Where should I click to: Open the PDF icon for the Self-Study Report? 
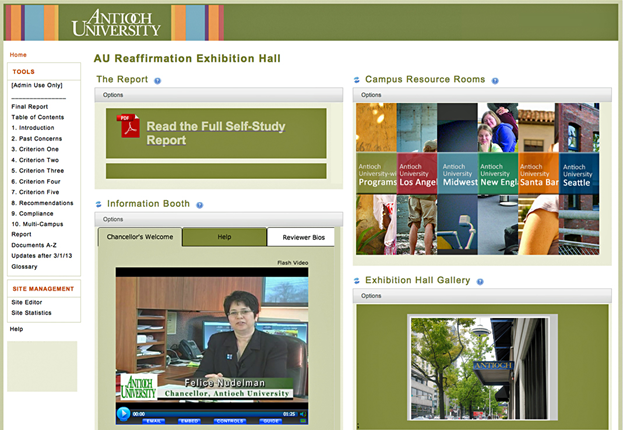point(128,126)
